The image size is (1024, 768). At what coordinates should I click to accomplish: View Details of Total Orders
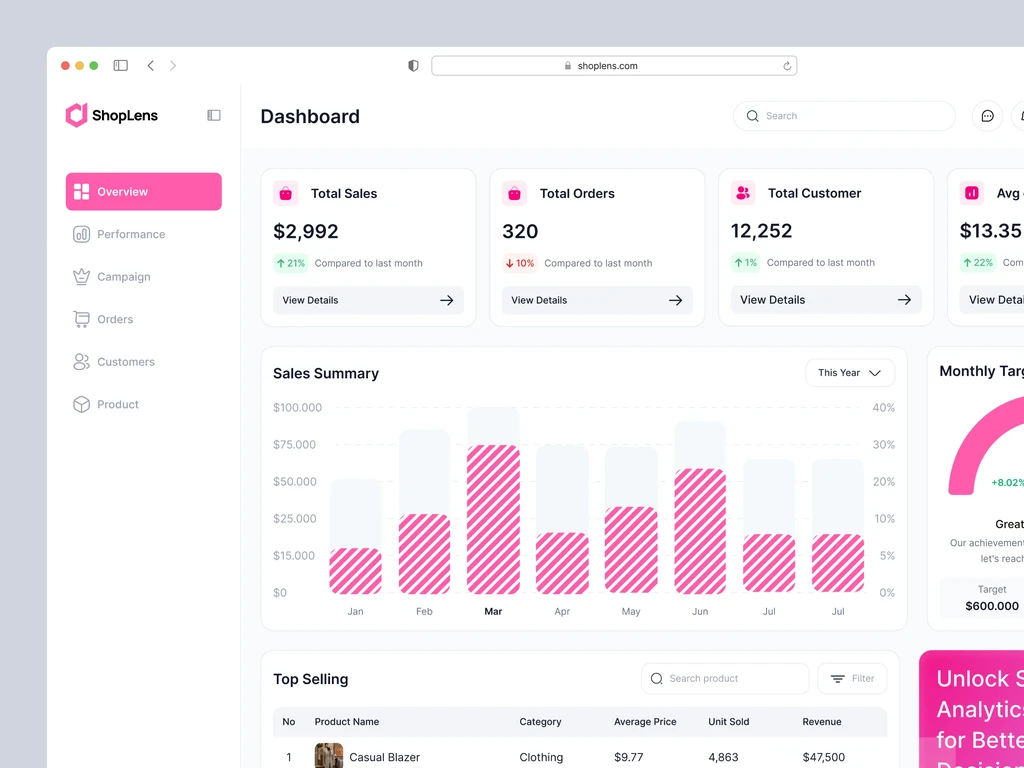click(597, 300)
